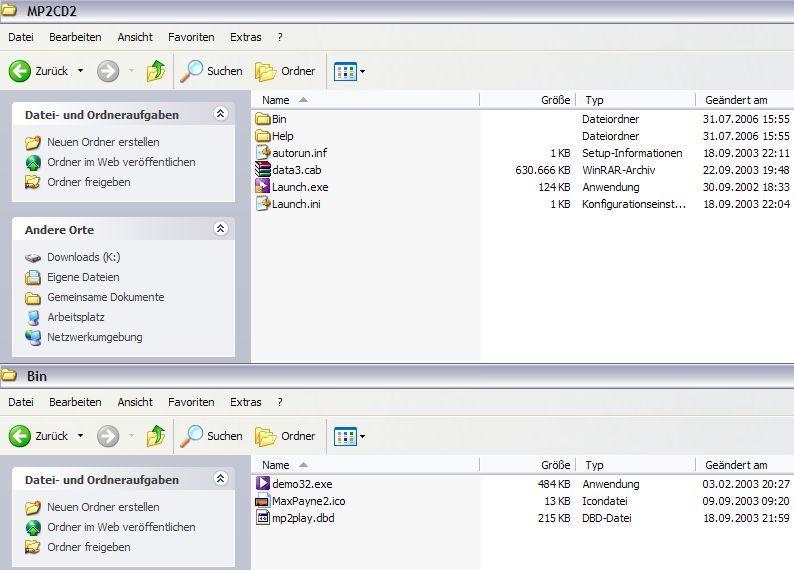Select mp2play.dbd file icon
The height and width of the screenshot is (570, 794).
263,518
